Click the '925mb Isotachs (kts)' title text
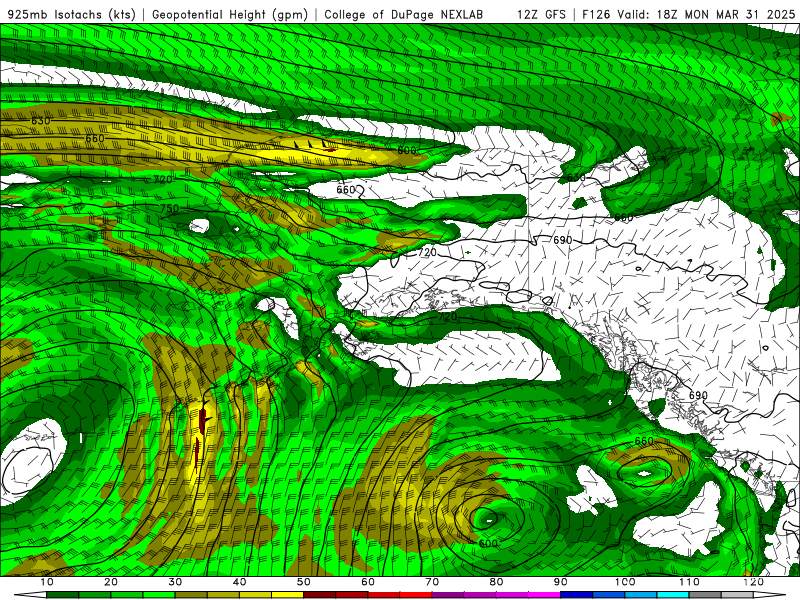Viewport: 800px width, 600px height. point(72,15)
